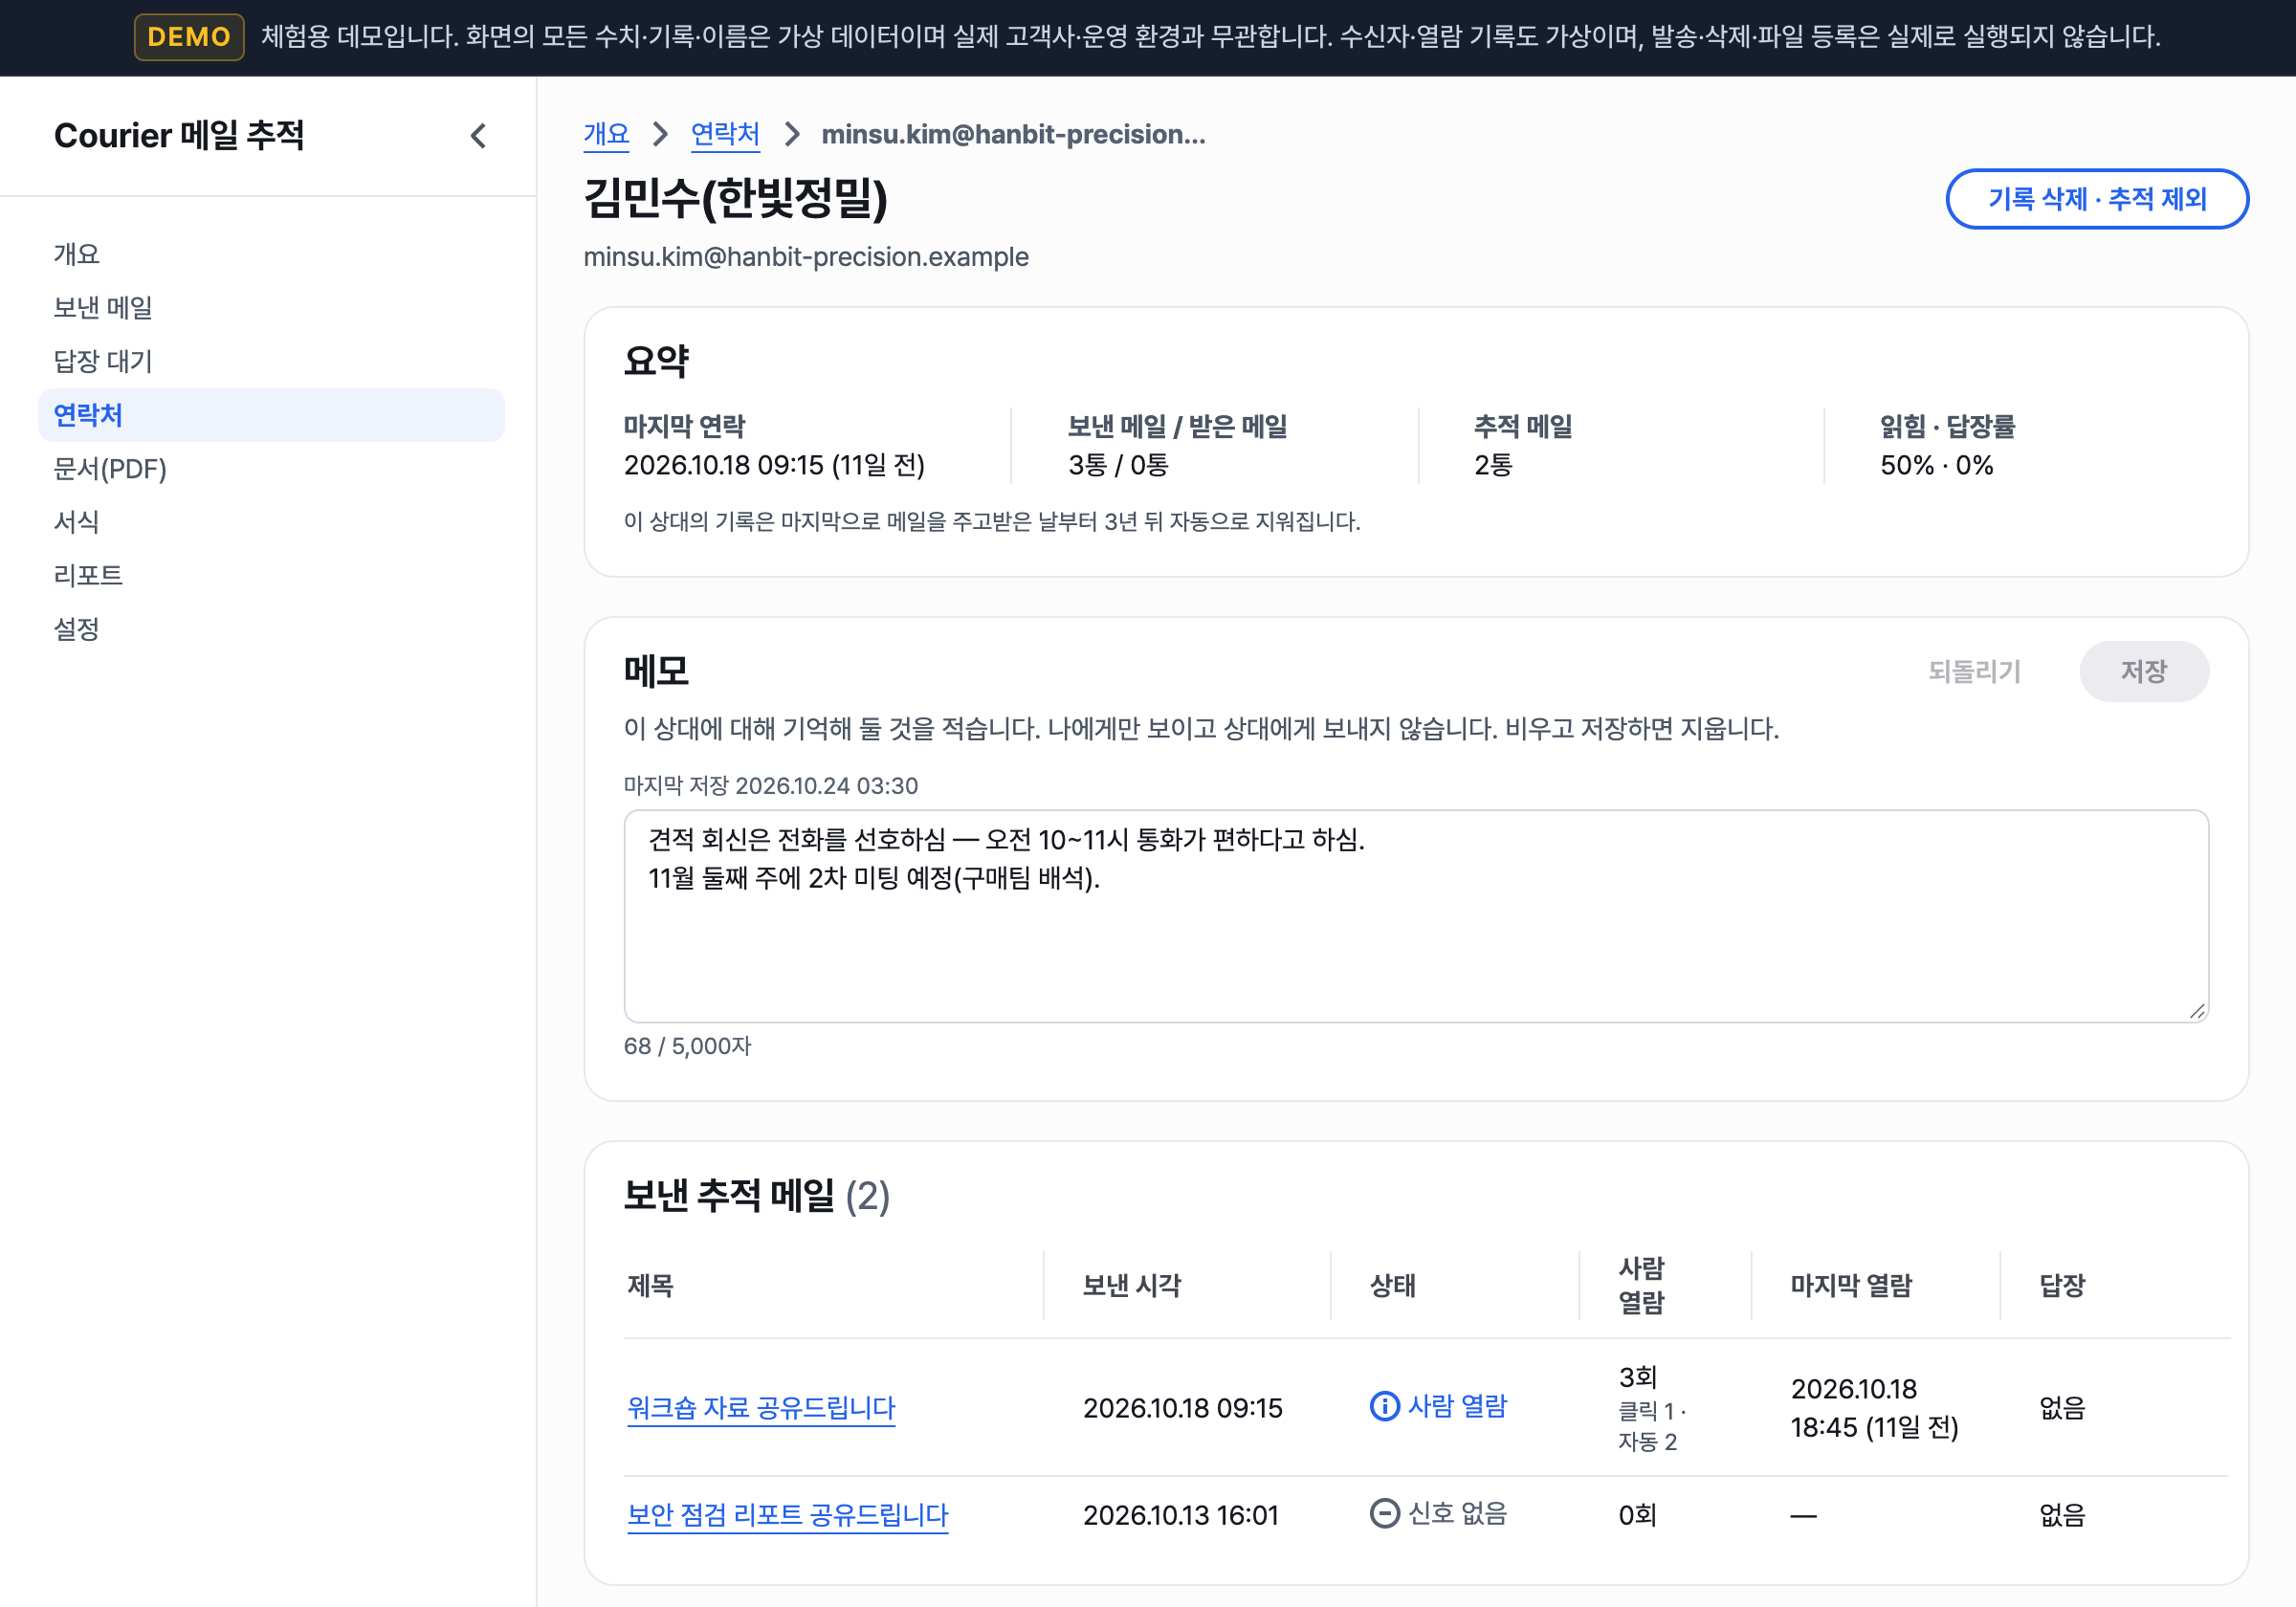The width and height of the screenshot is (2296, 1607).
Task: Click the info icon beside 사람 열람
Action: click(x=1384, y=1406)
